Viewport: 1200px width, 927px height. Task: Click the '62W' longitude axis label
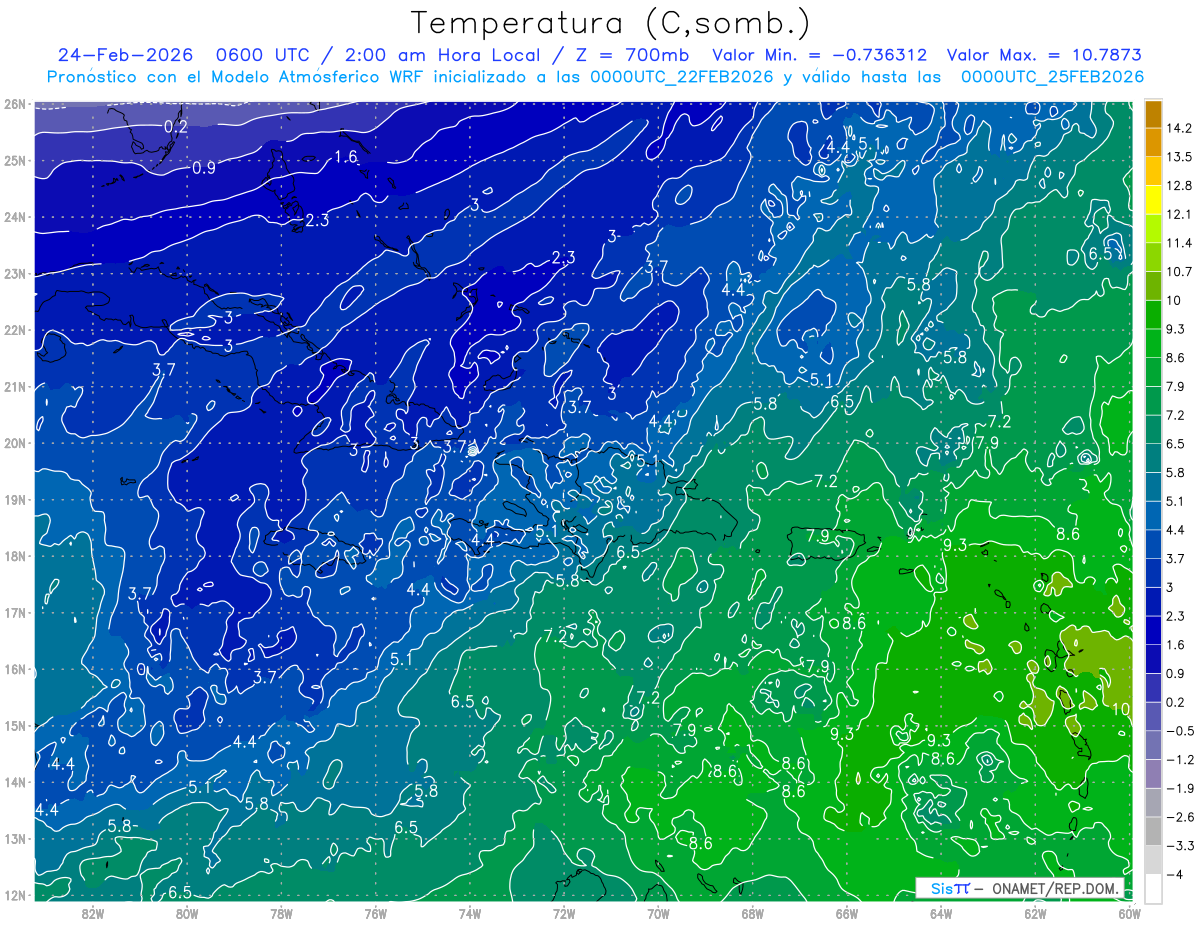pyautogui.click(x=1034, y=913)
